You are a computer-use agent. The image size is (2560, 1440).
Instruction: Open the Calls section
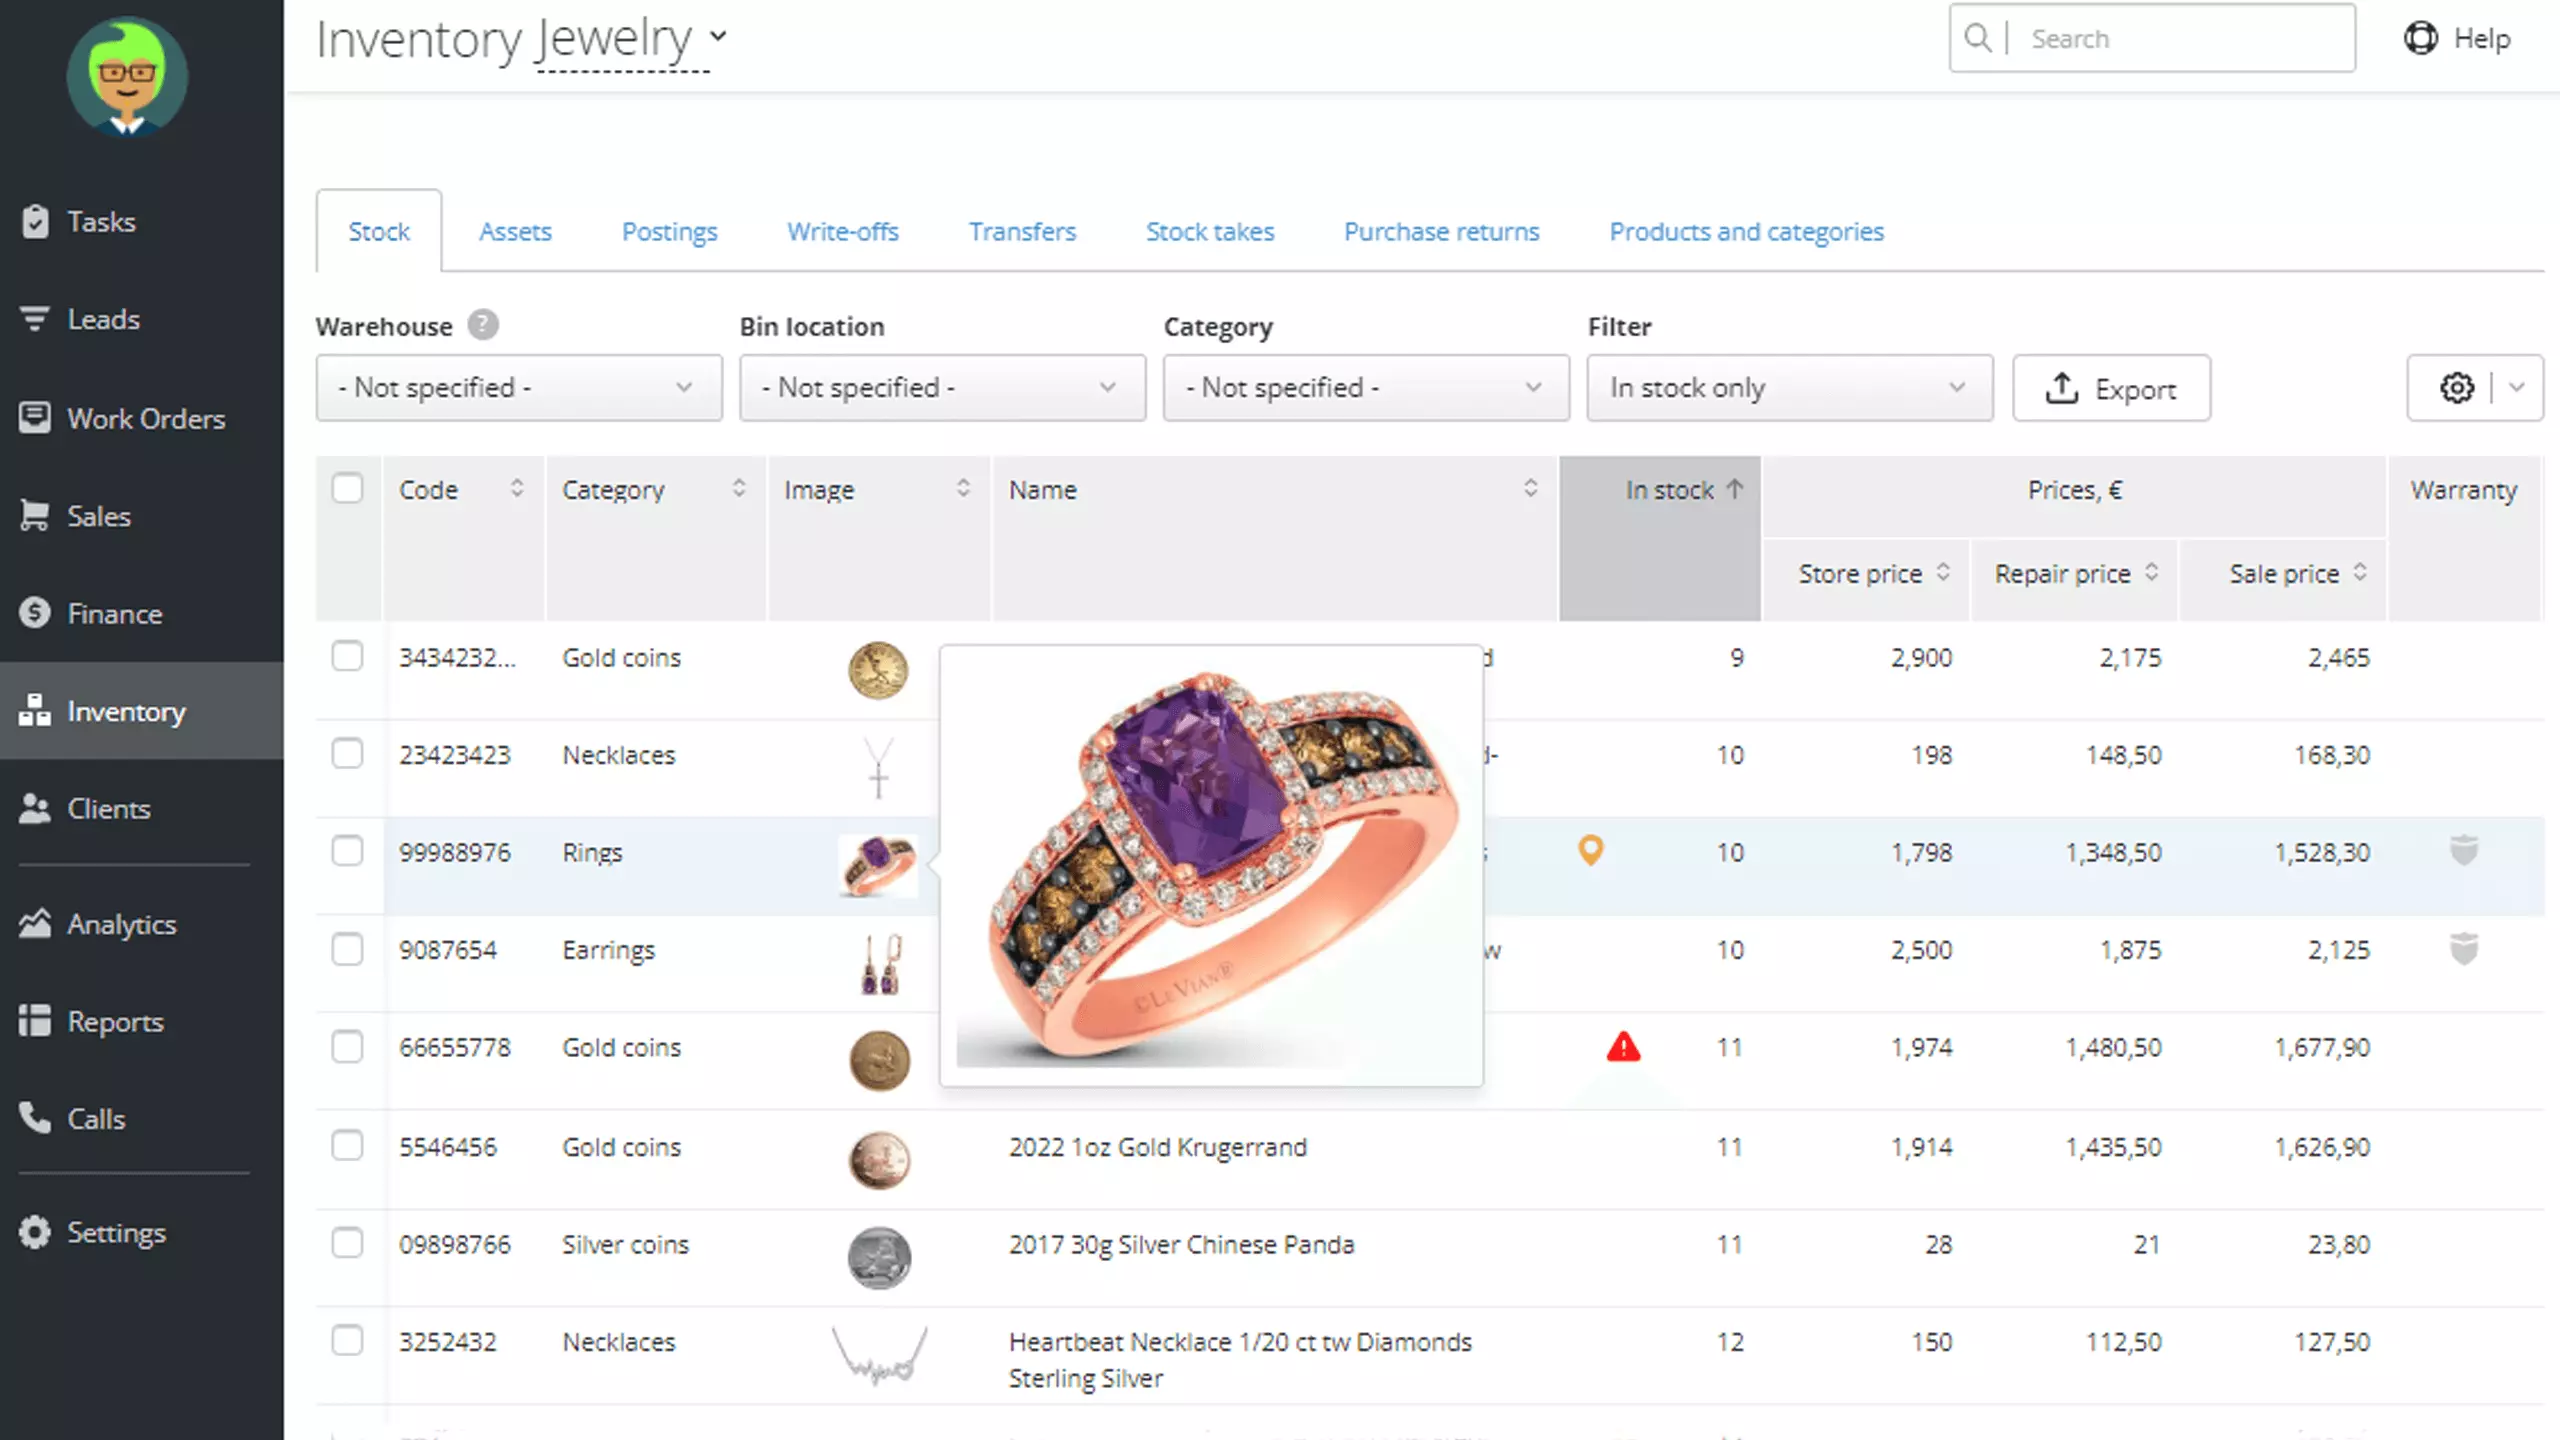tap(96, 1119)
